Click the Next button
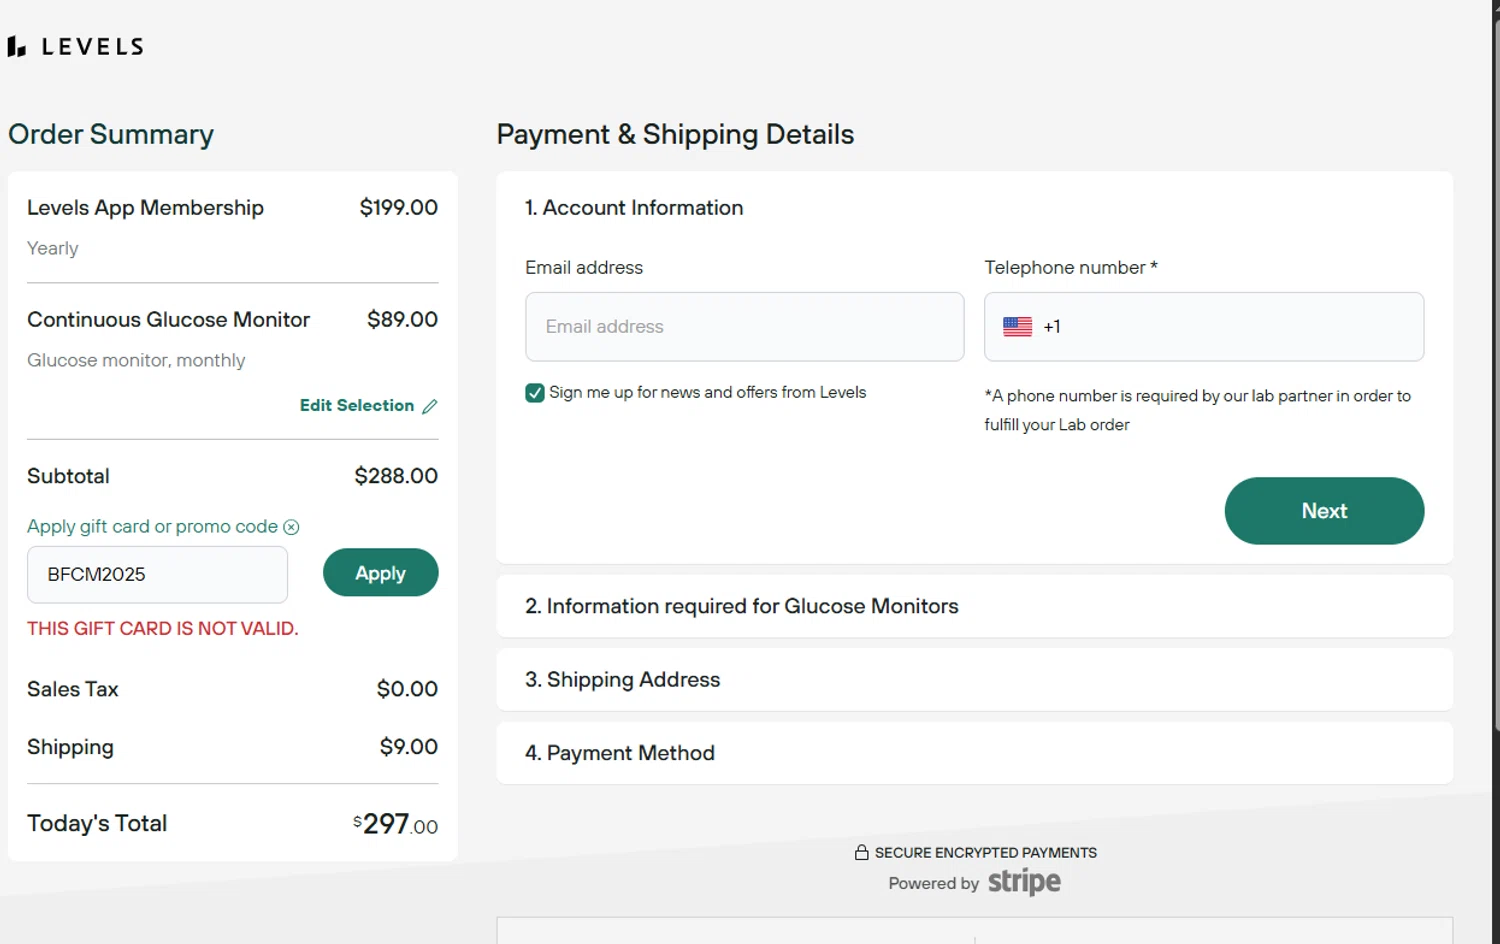 point(1324,511)
